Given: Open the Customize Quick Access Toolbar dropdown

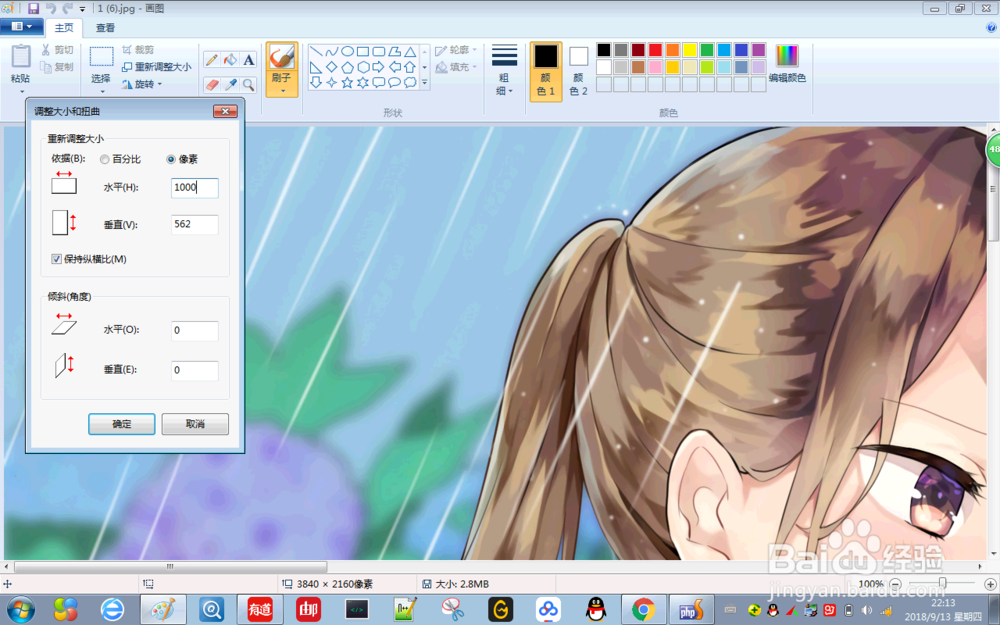Looking at the screenshot, I should pyautogui.click(x=83, y=9).
